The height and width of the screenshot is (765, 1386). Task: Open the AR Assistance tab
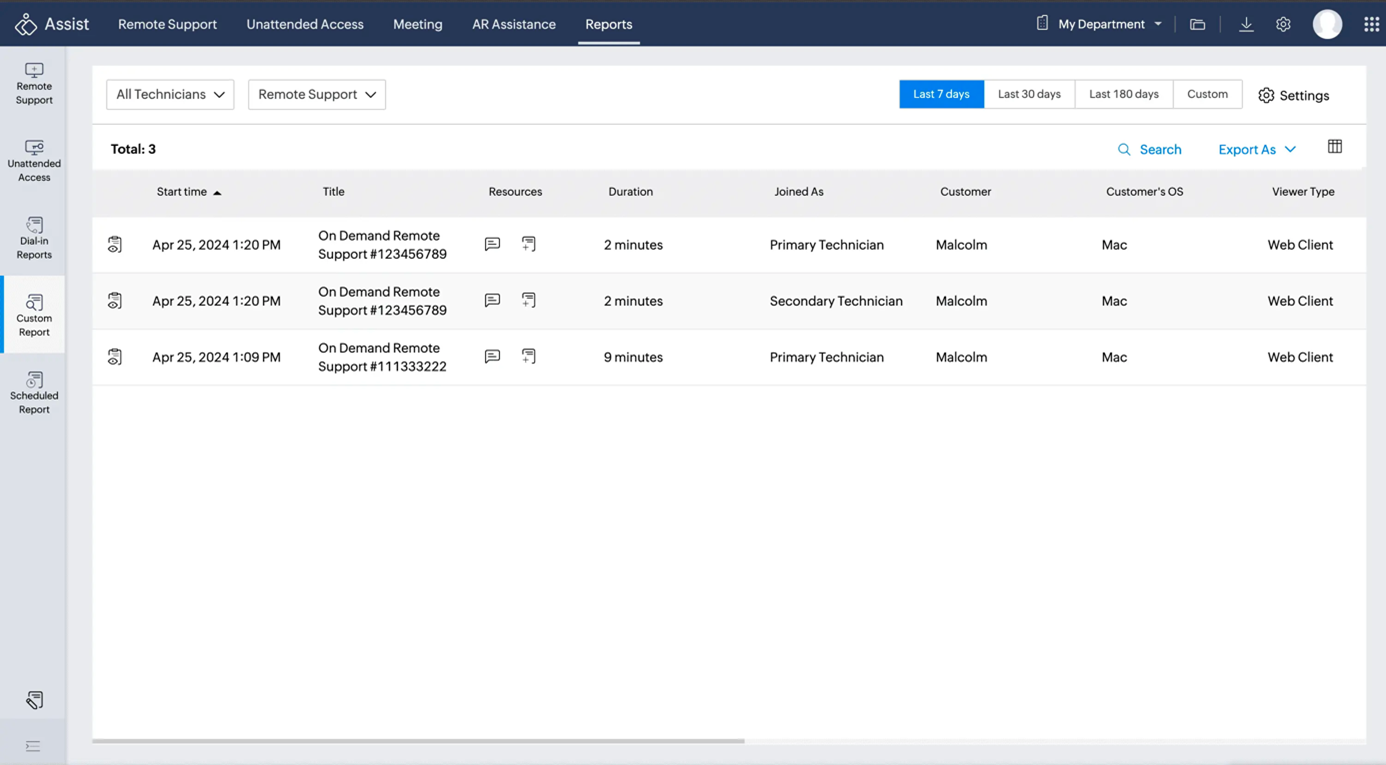click(514, 24)
